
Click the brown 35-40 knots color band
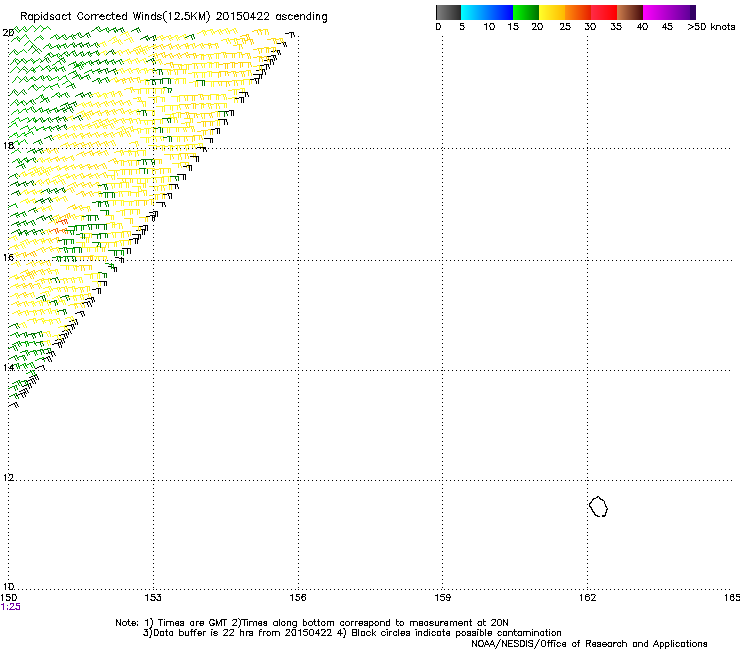[x=630, y=12]
